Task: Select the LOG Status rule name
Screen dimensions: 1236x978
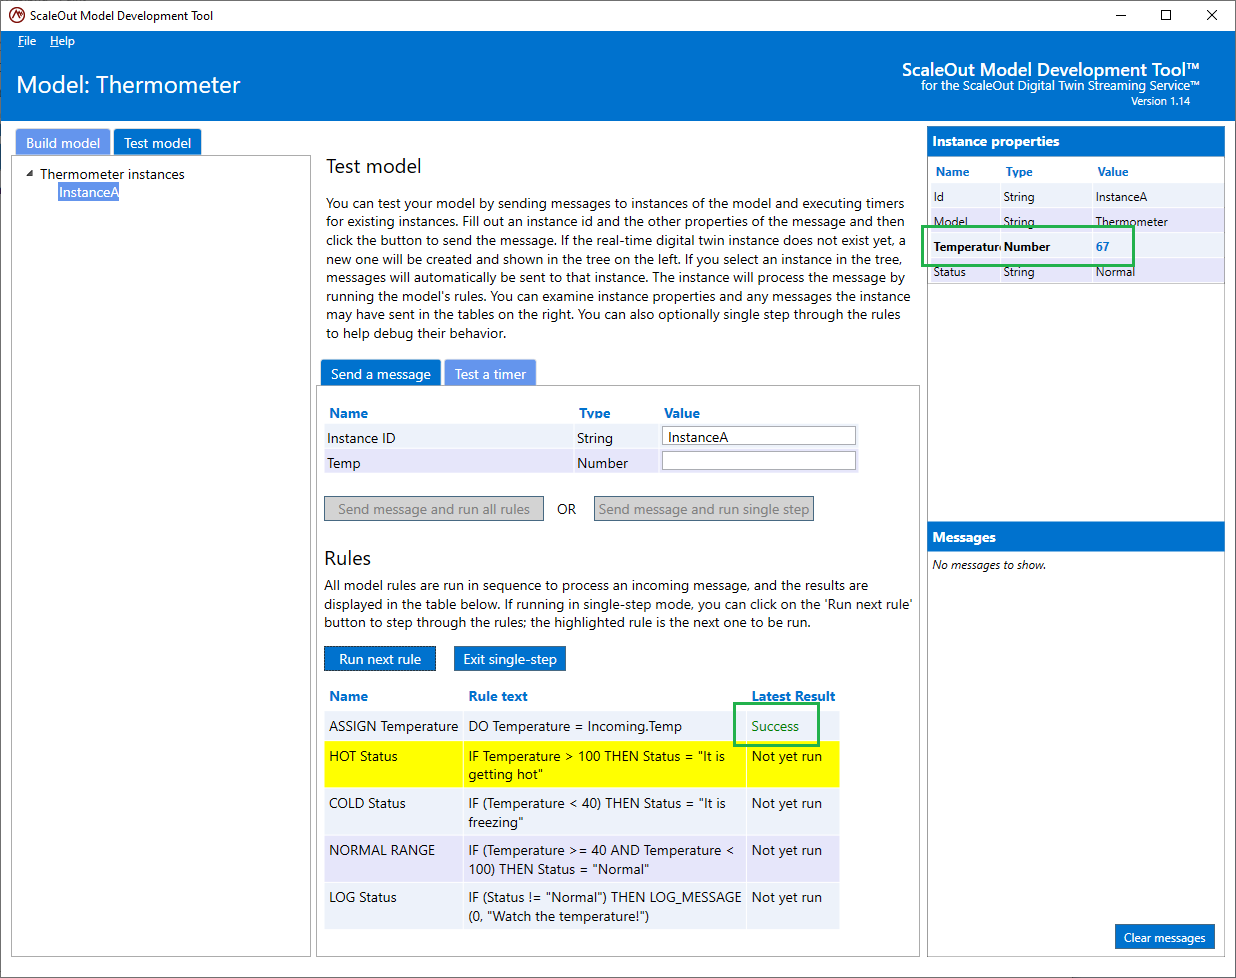Action: tap(363, 897)
